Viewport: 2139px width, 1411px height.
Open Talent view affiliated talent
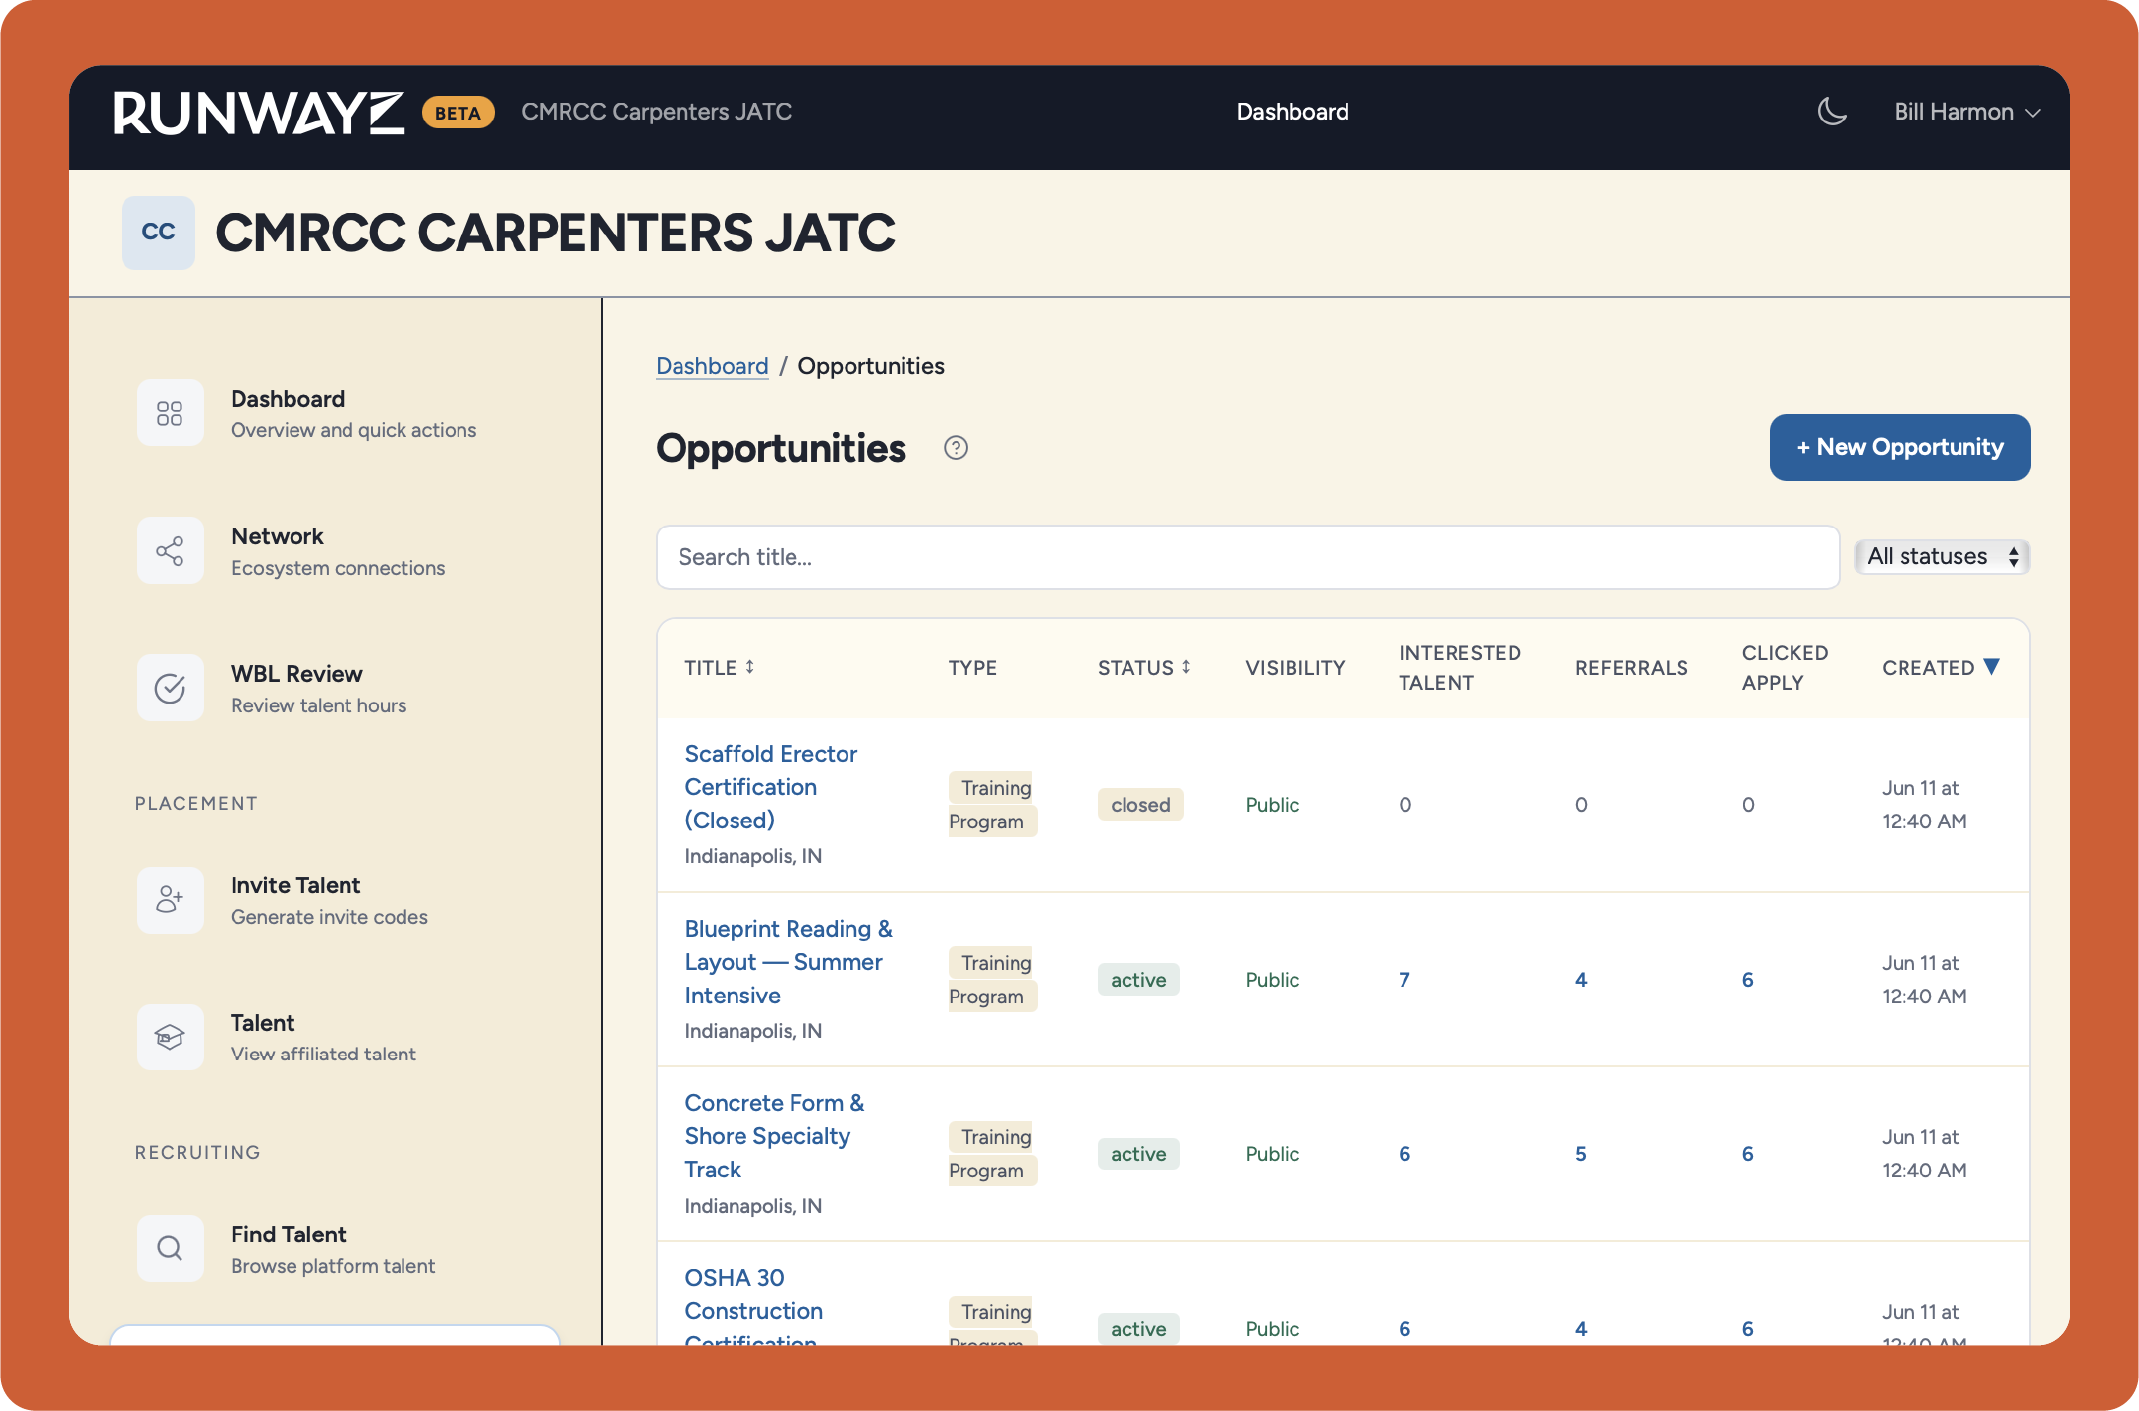click(334, 1037)
